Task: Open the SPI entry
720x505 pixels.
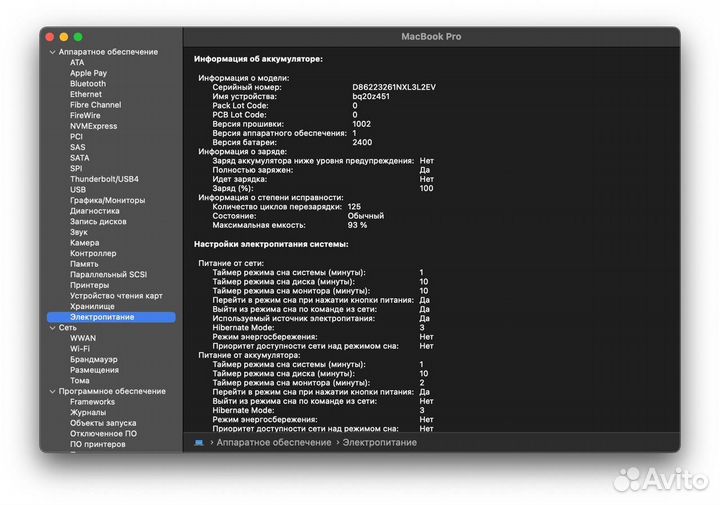Action: tap(76, 168)
